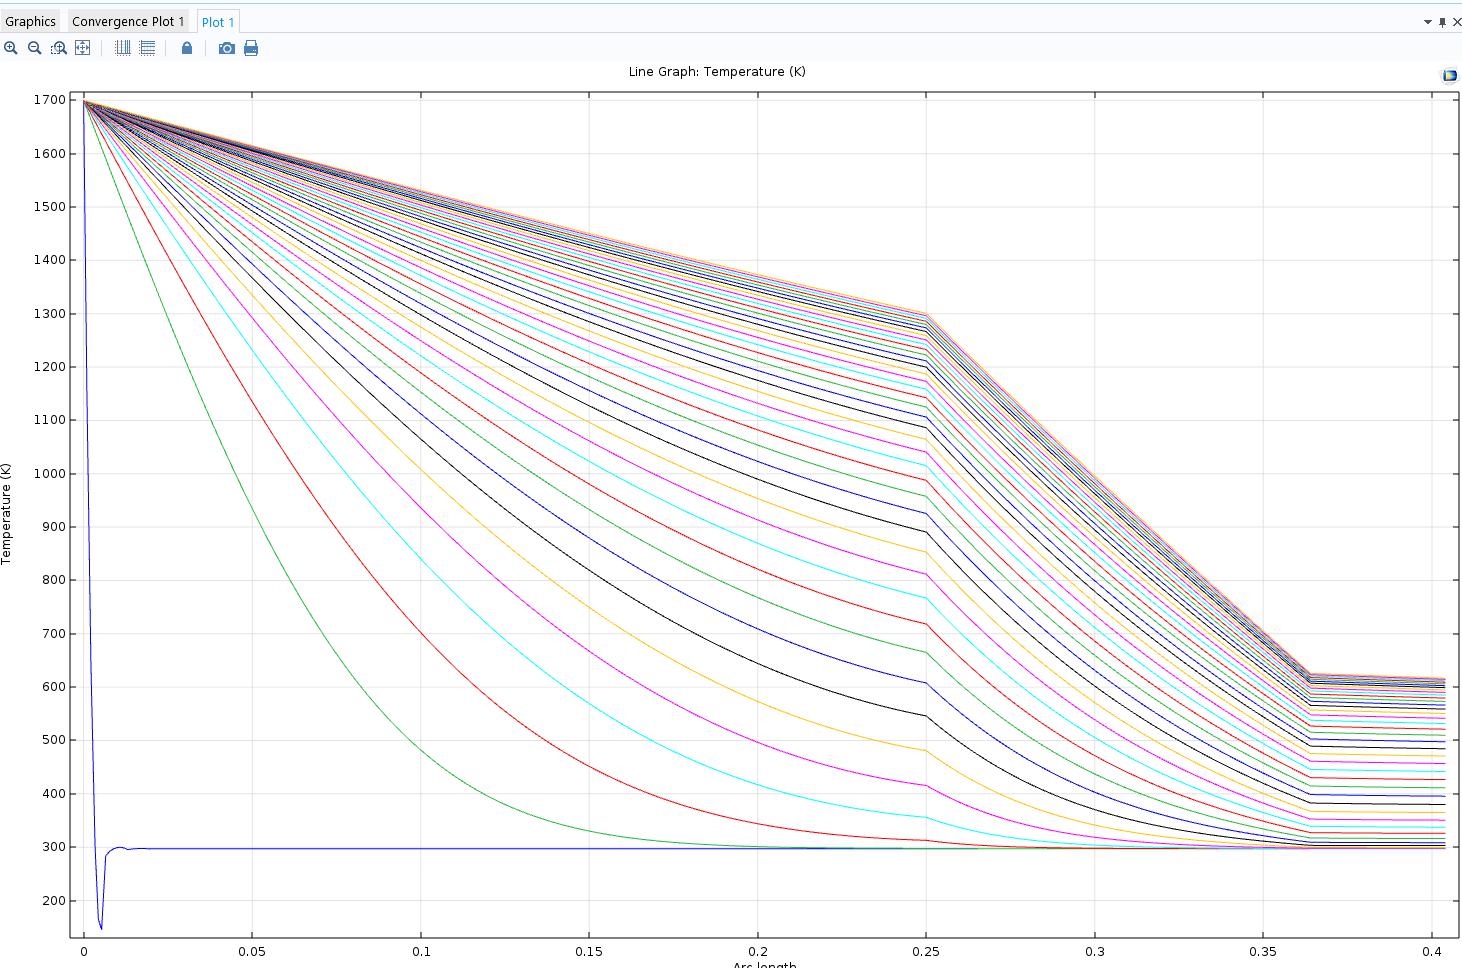Click the Zoom In magnifier icon
This screenshot has height=968, width=1462.
[x=11, y=48]
